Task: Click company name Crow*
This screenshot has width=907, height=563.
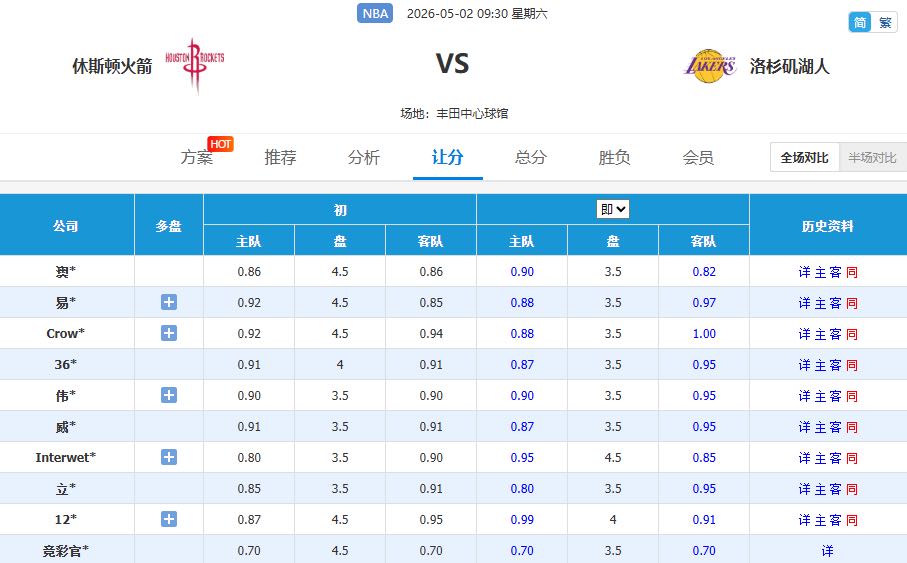Action: click(65, 333)
